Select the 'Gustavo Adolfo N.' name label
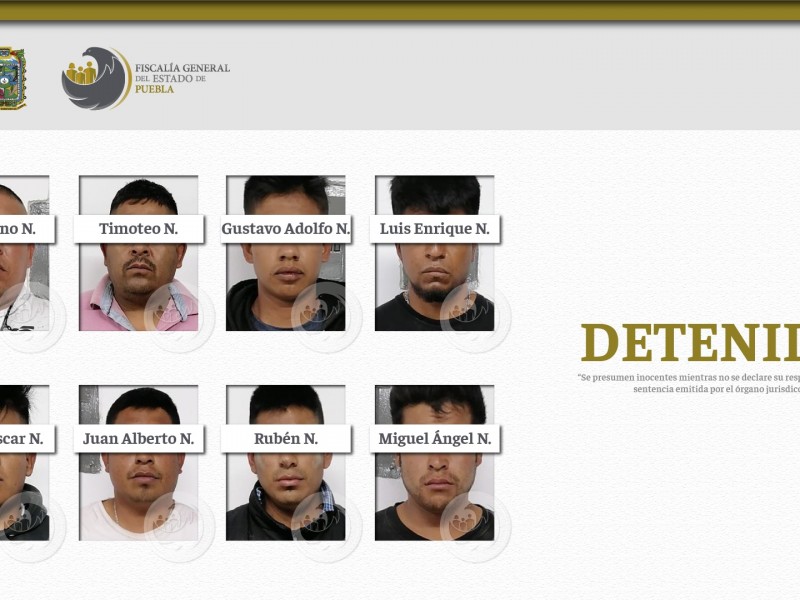This screenshot has height=600, width=800. pyautogui.click(x=286, y=229)
